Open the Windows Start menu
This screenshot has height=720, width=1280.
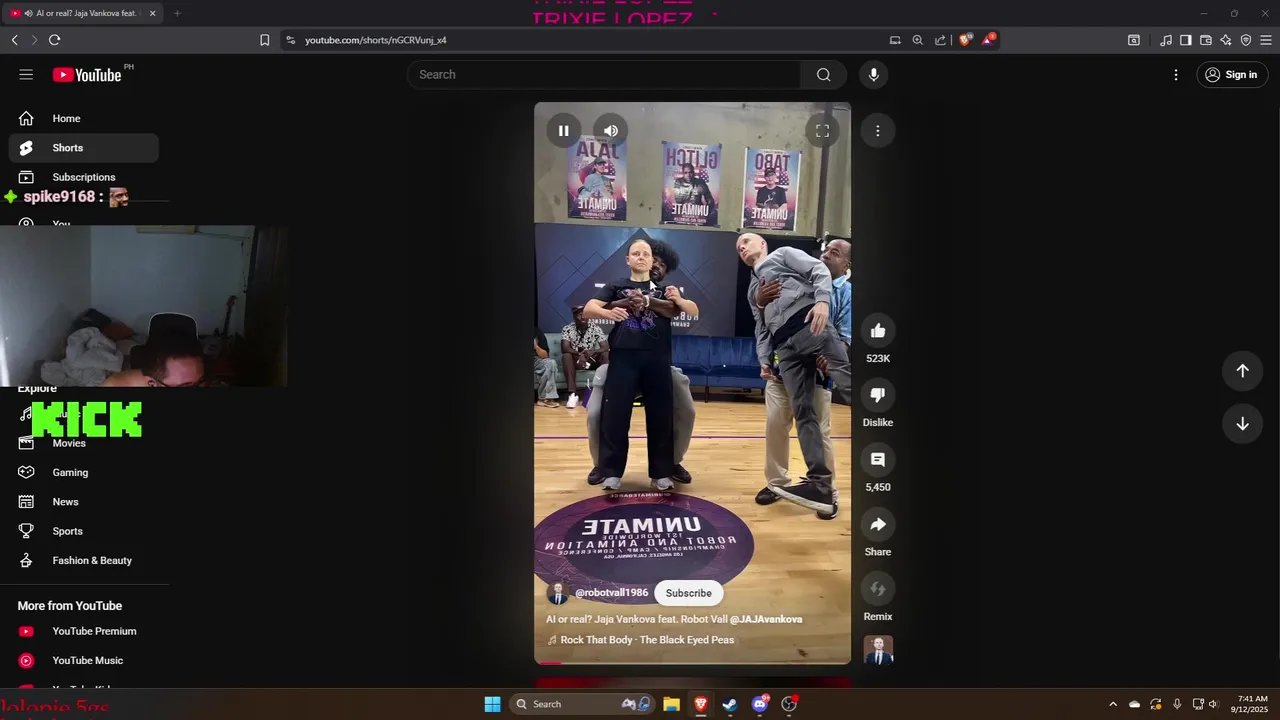click(492, 704)
